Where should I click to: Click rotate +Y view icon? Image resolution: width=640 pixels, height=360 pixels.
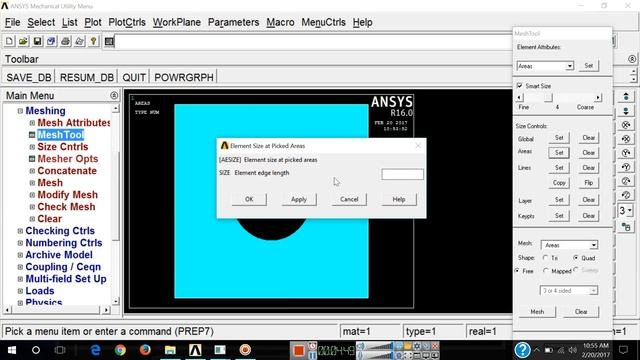(626, 153)
